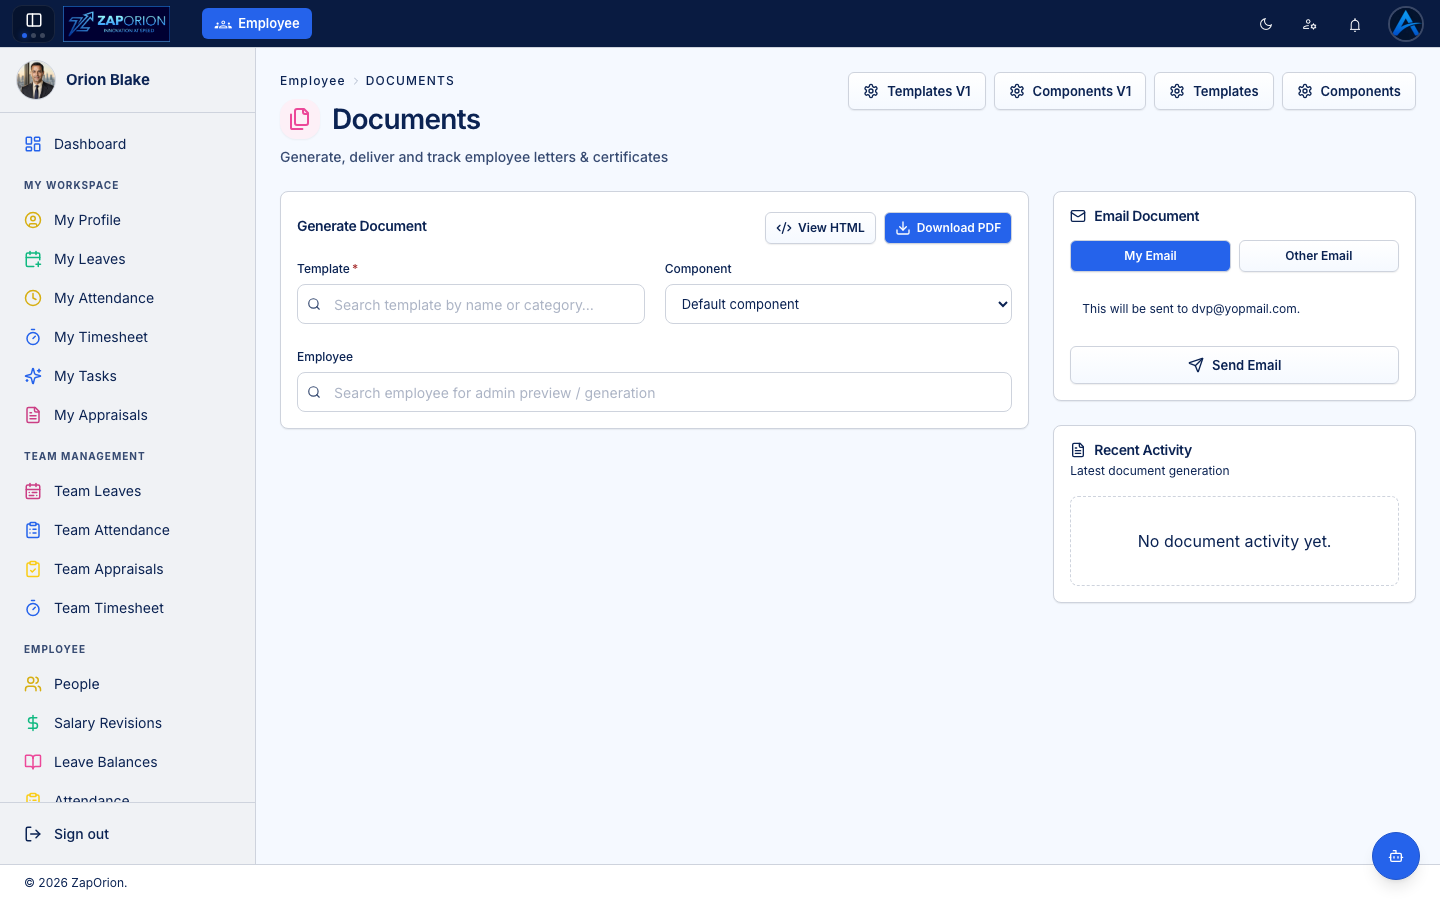1440x900 pixels.
Task: Open the chatbot assistant floating button
Action: 1396,856
